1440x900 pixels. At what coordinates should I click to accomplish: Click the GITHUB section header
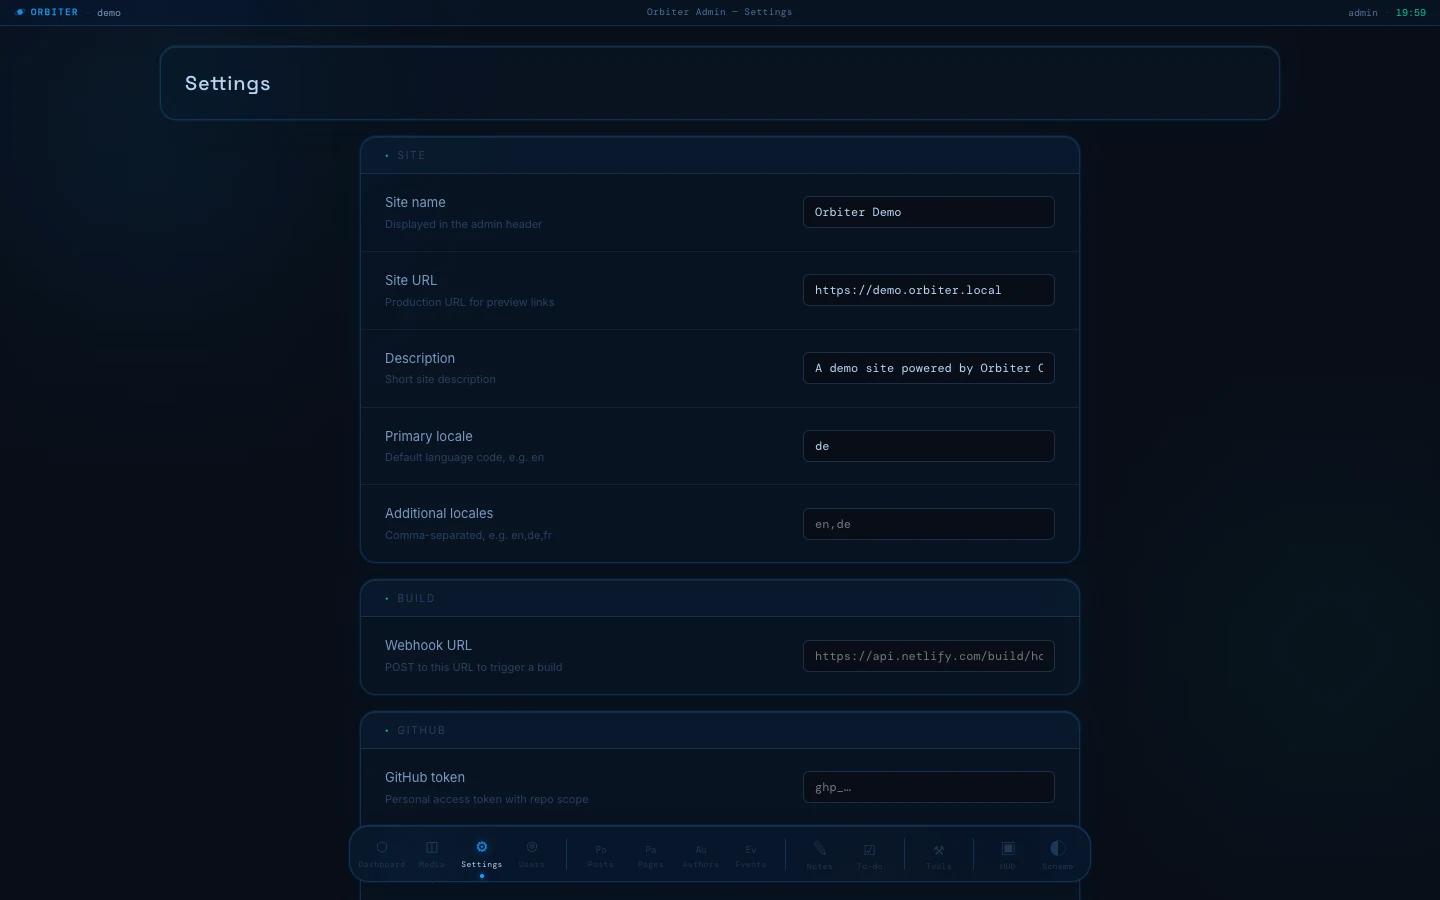(720, 730)
